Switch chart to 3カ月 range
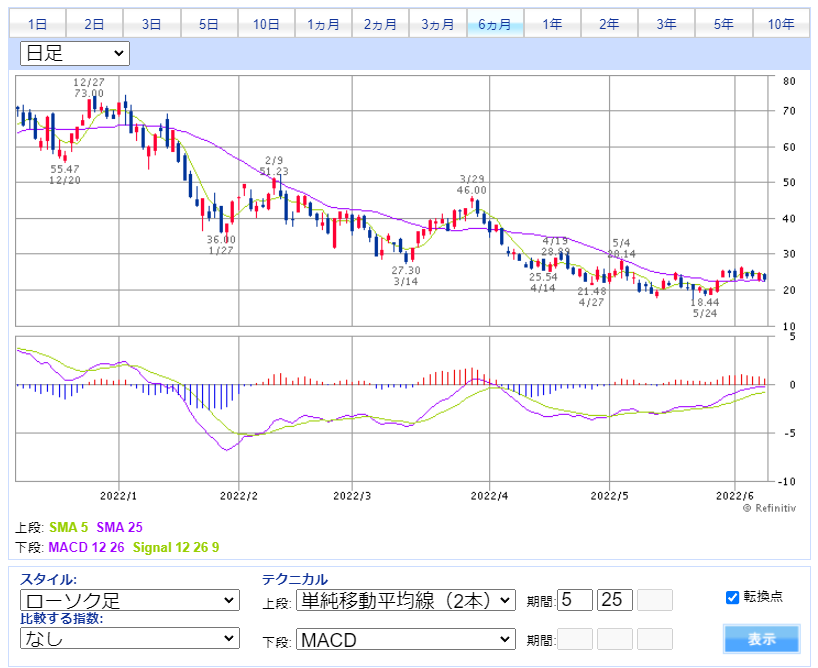This screenshot has height=668, width=818. coord(438,24)
